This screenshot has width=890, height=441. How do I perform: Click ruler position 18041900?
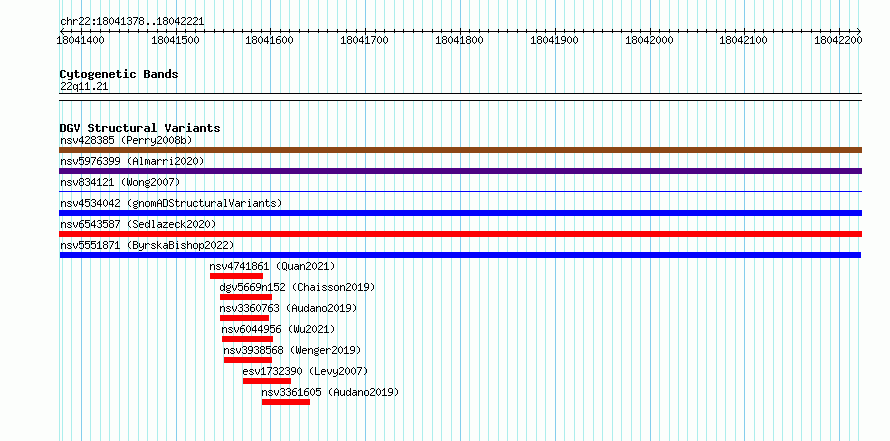click(554, 40)
